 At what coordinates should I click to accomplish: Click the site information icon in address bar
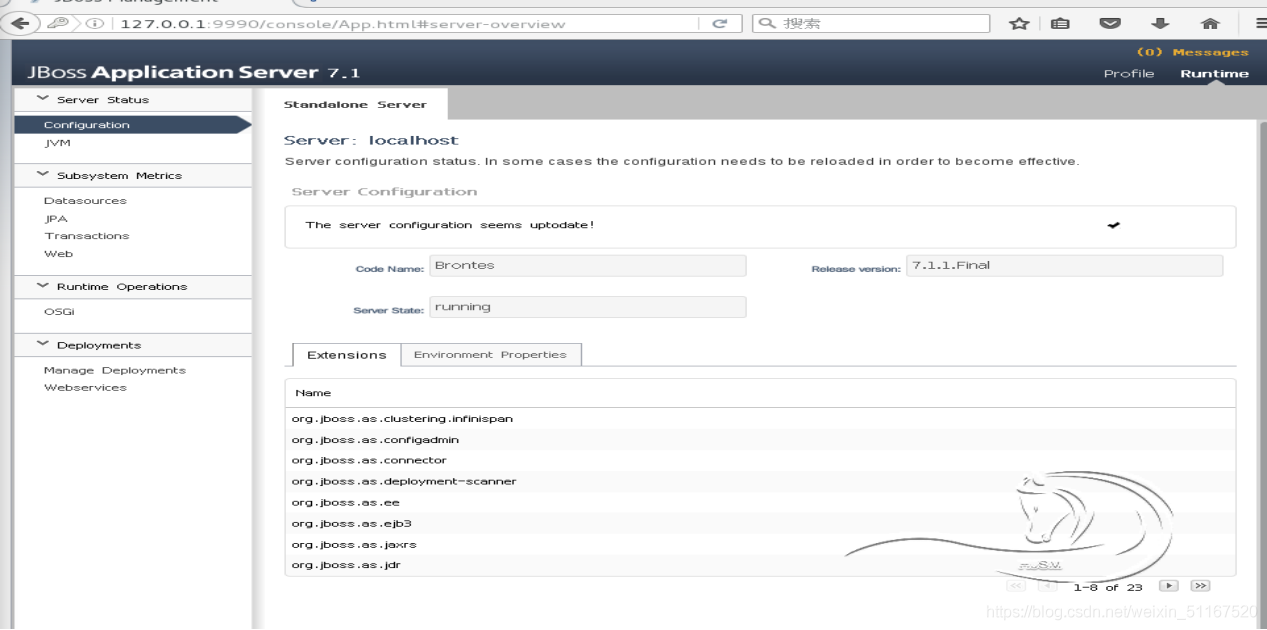96,23
